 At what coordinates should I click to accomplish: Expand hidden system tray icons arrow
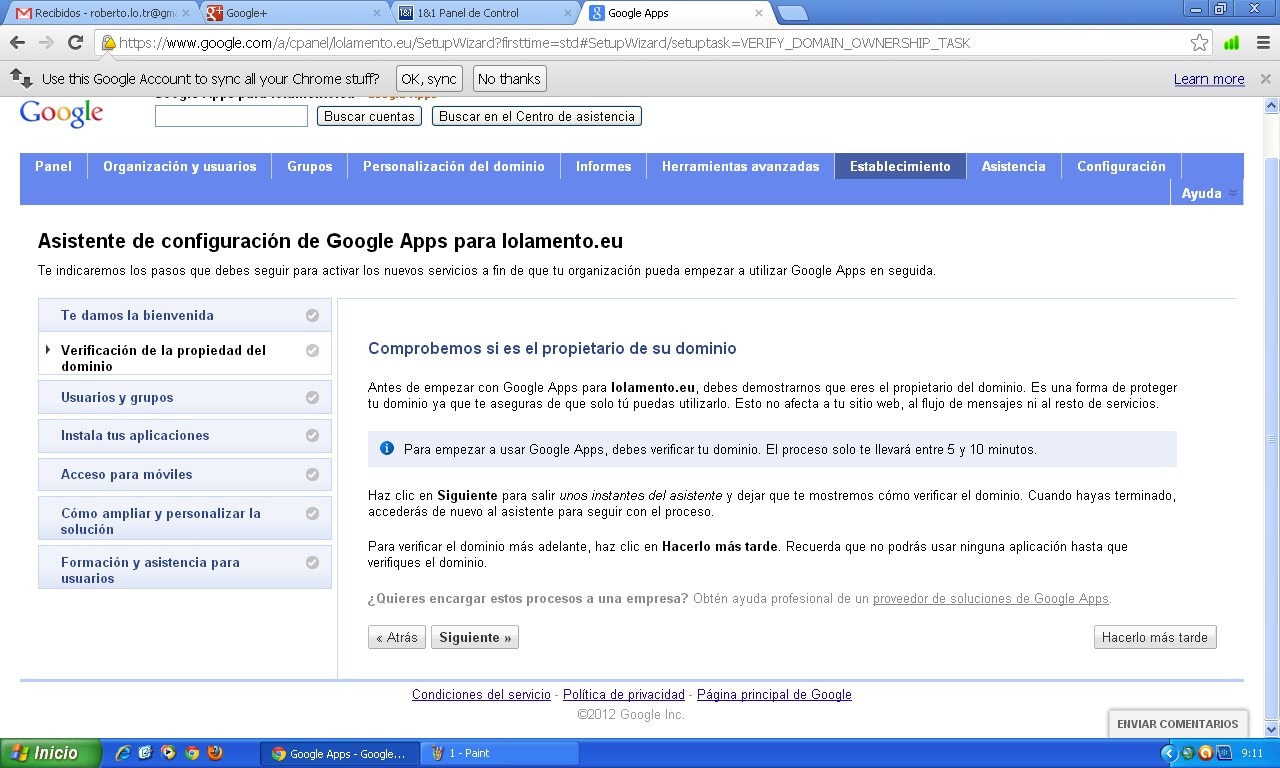1169,753
